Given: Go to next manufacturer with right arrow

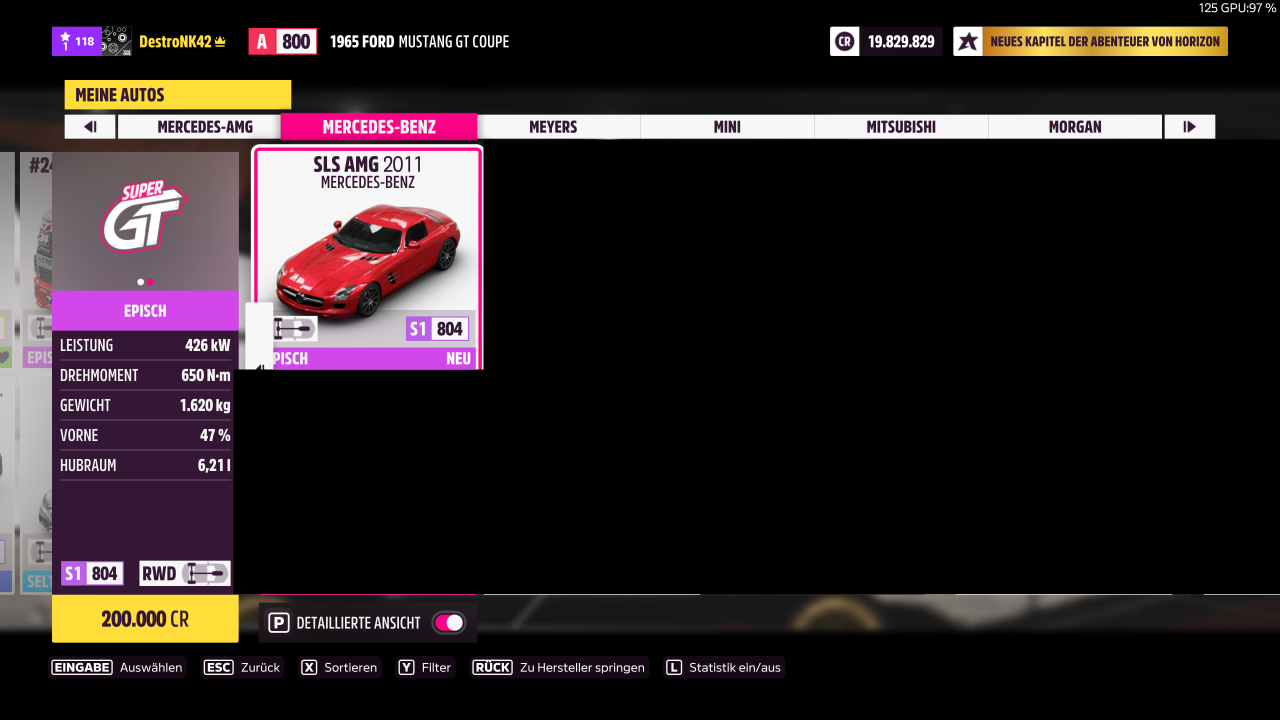Looking at the screenshot, I should (x=1189, y=127).
